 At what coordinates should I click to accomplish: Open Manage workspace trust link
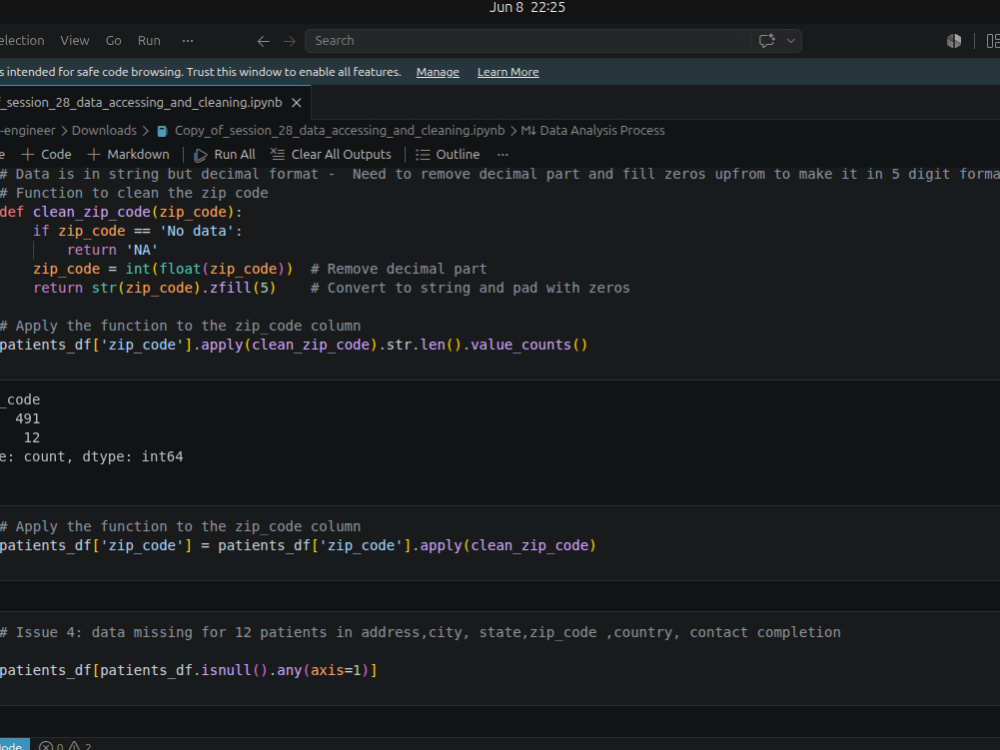coord(438,72)
